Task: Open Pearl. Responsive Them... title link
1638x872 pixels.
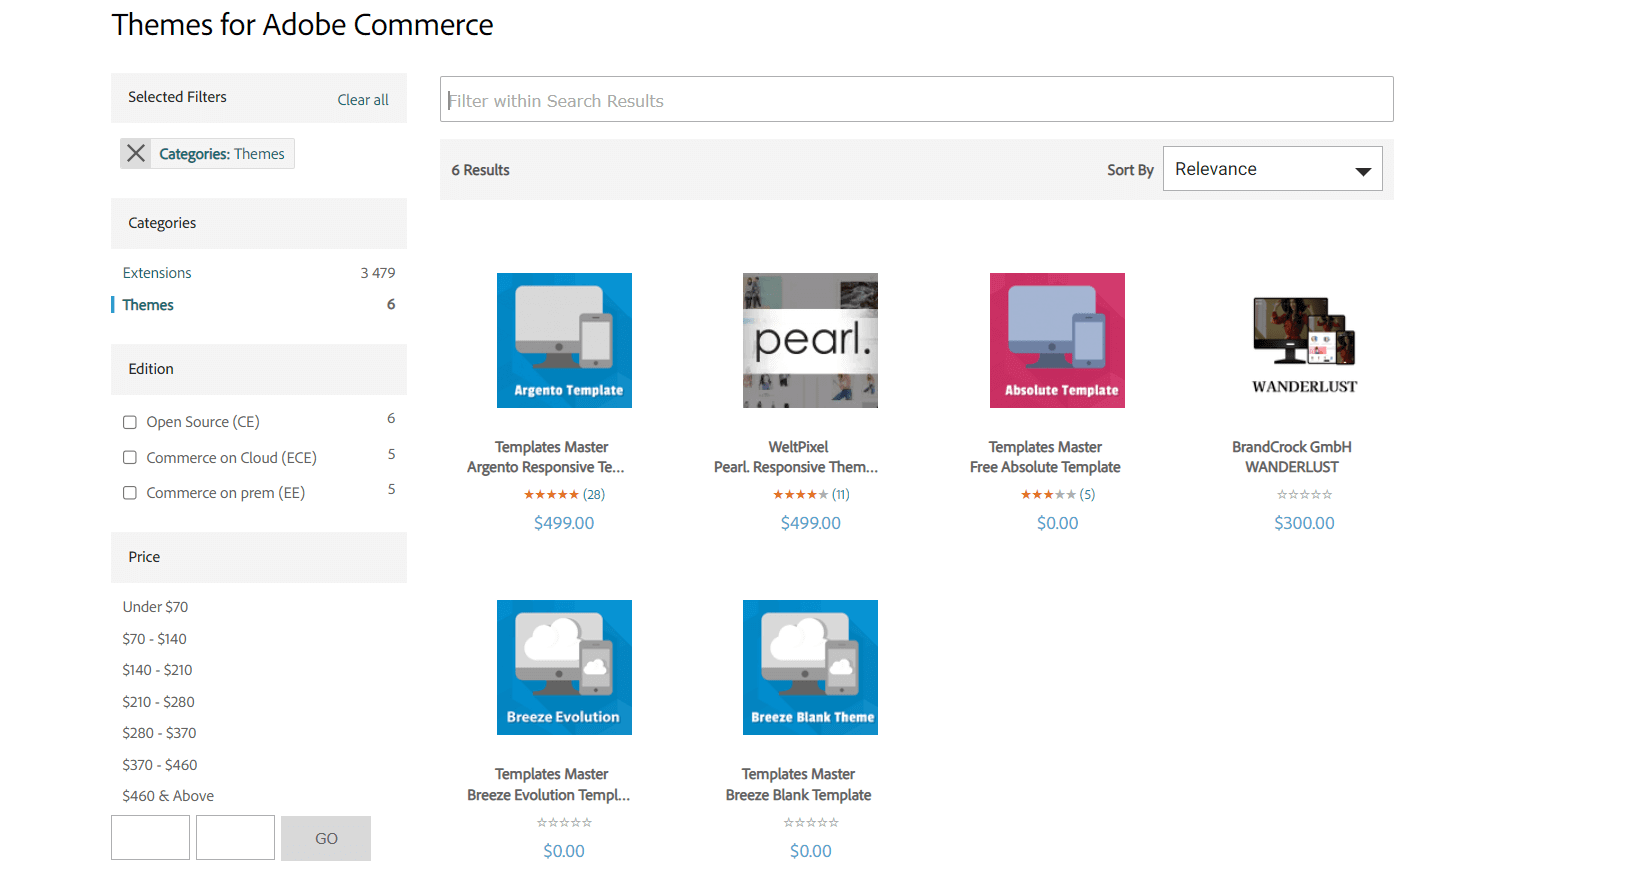Action: [796, 467]
